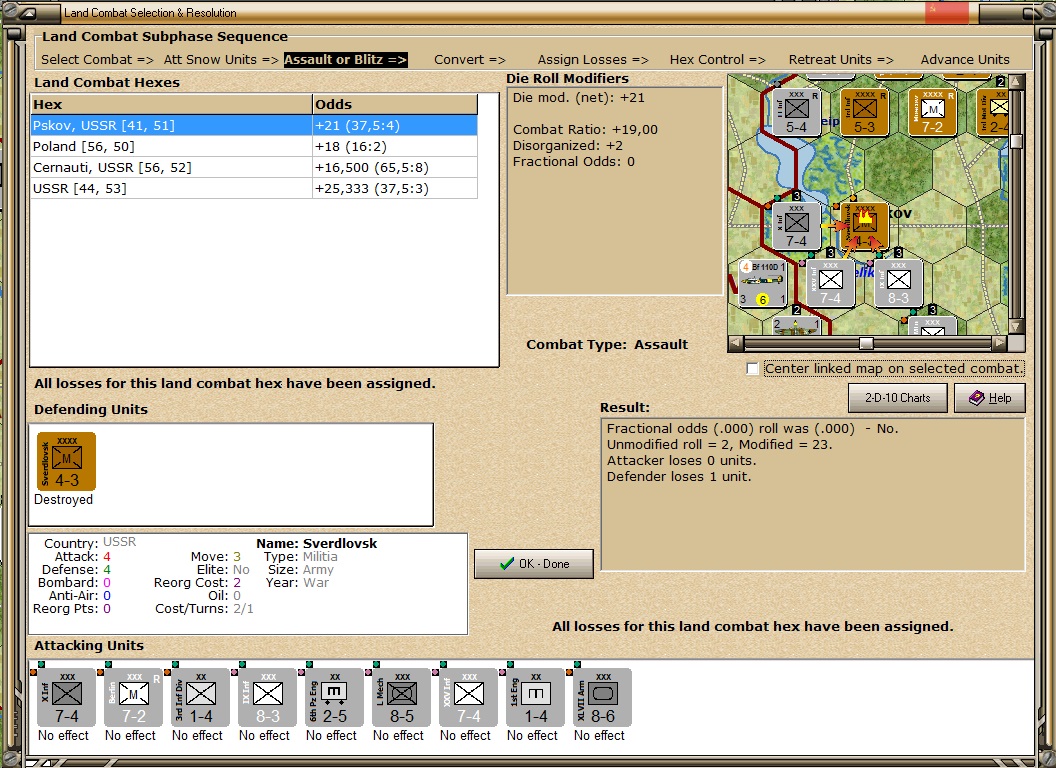Select the XLVII Arm 8-6 attacking unit
The height and width of the screenshot is (768, 1056).
tap(601, 699)
